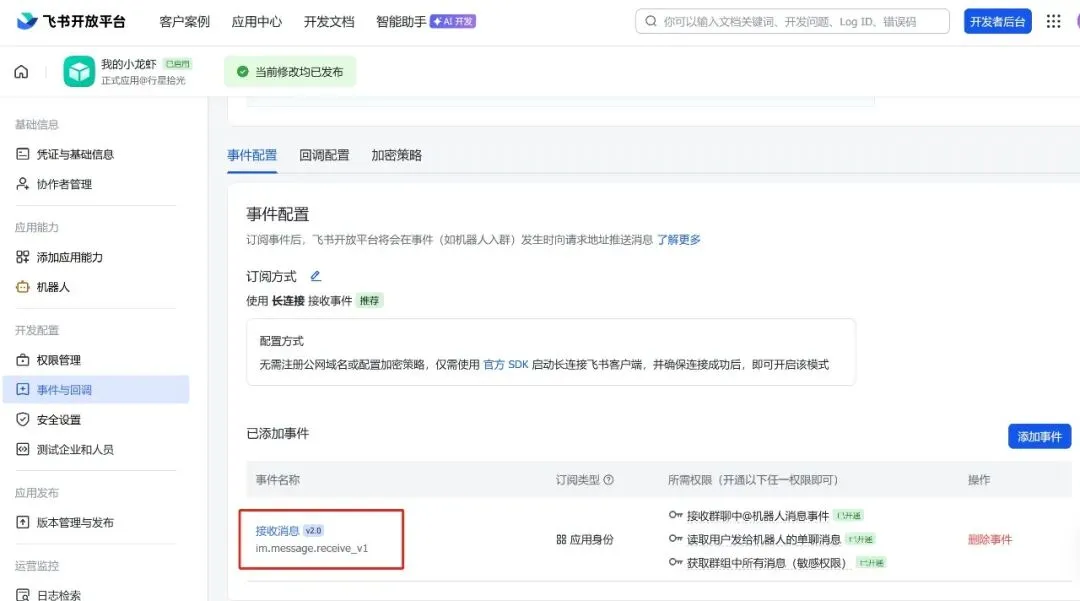Click the 权限管理 sidebar icon

point(23,360)
